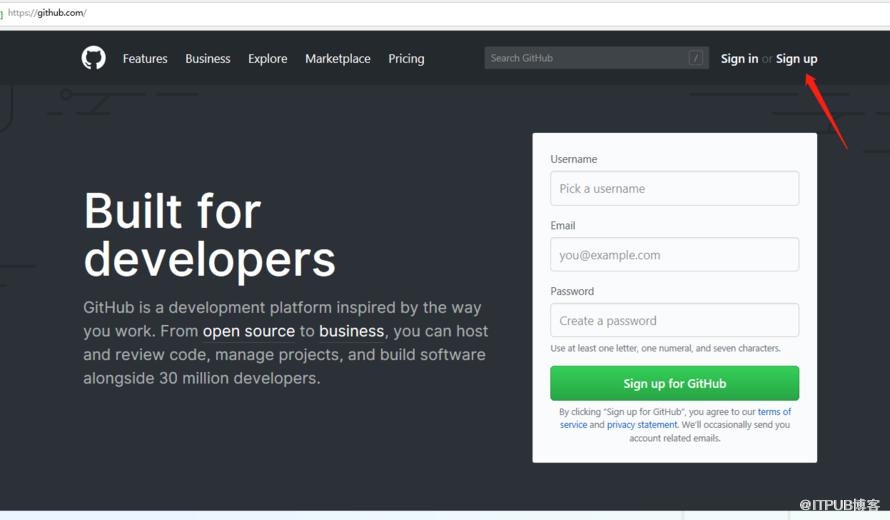
Task: Open the Features menu item
Action: point(145,58)
